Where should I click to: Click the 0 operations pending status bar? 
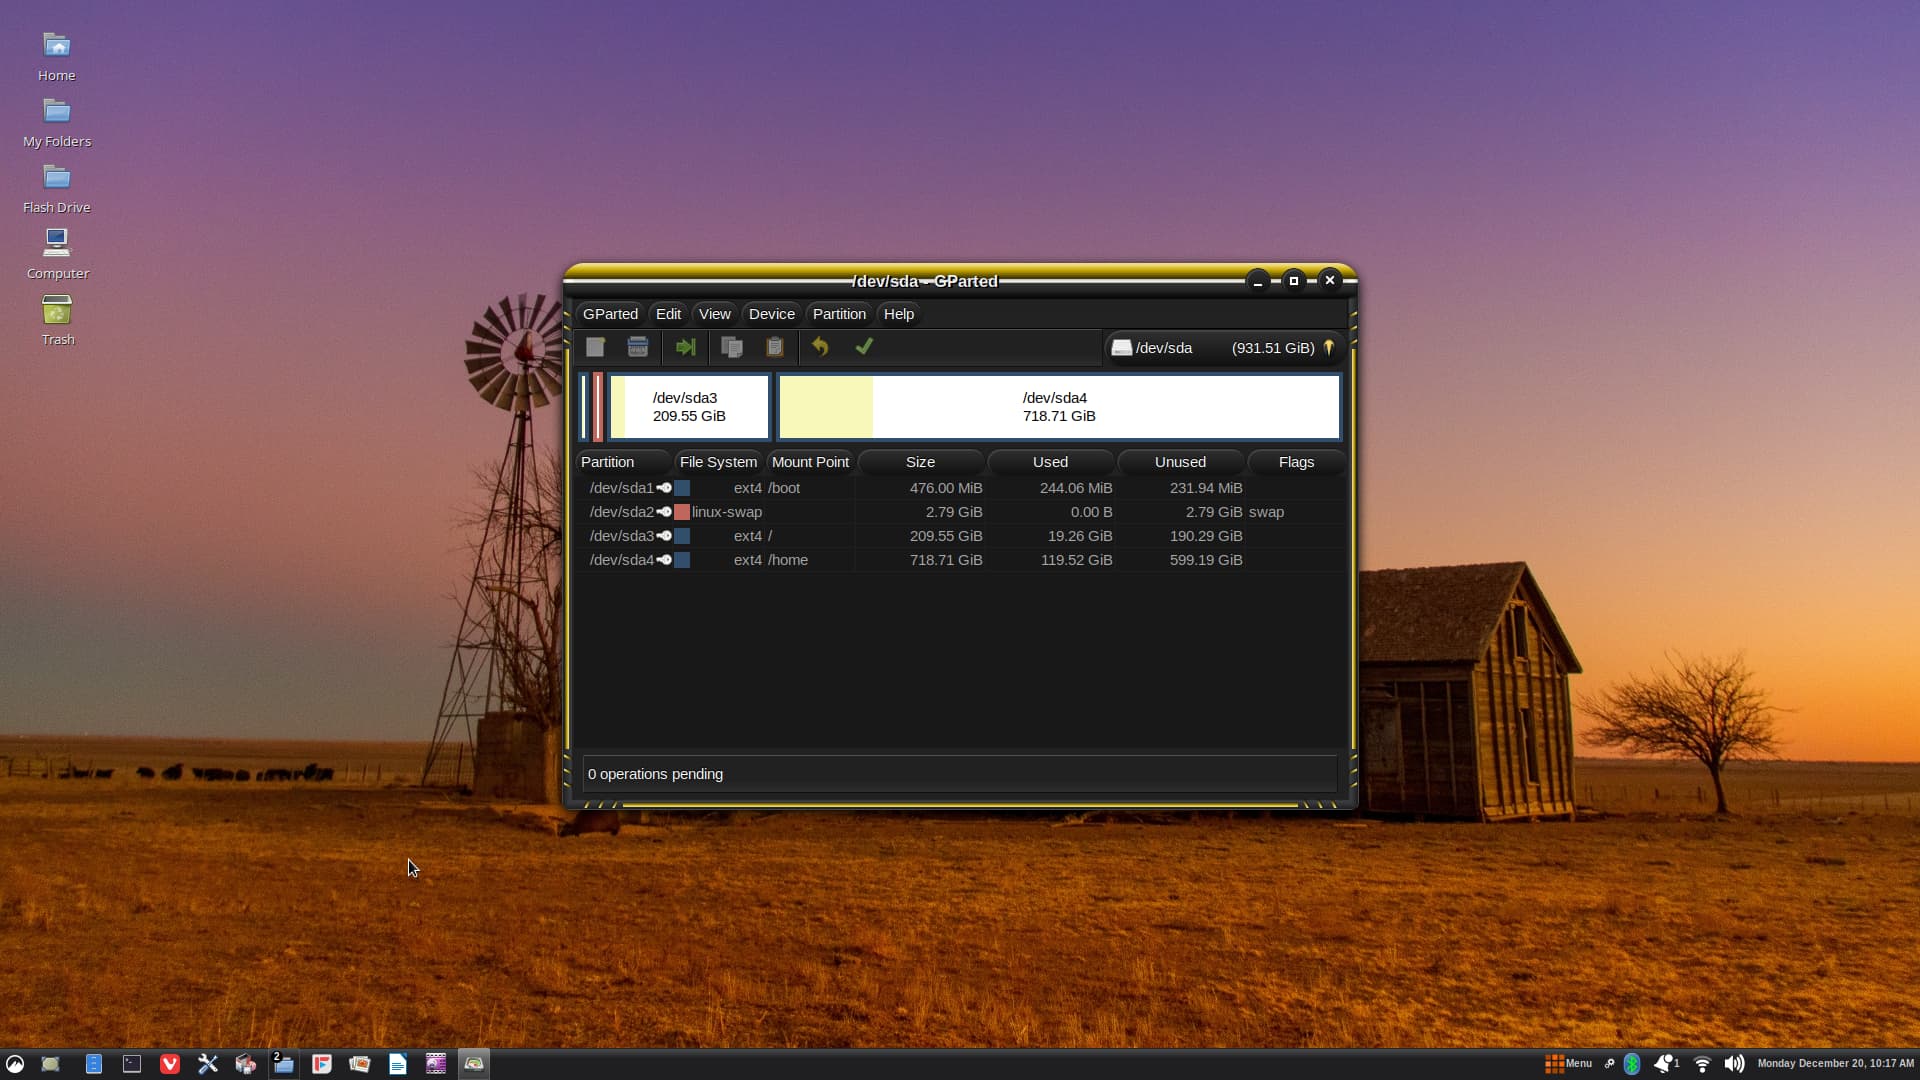(960, 774)
